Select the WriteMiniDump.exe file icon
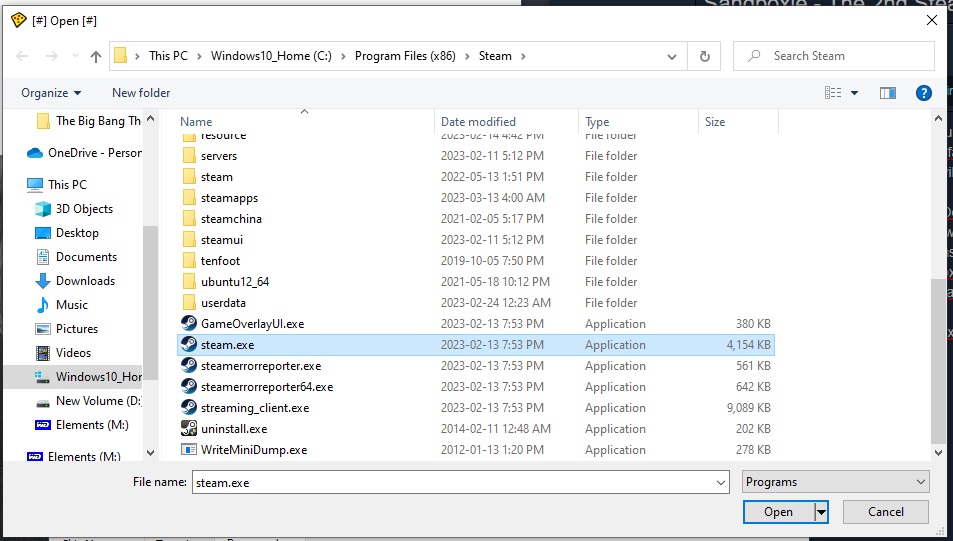The image size is (953, 541). tap(189, 450)
